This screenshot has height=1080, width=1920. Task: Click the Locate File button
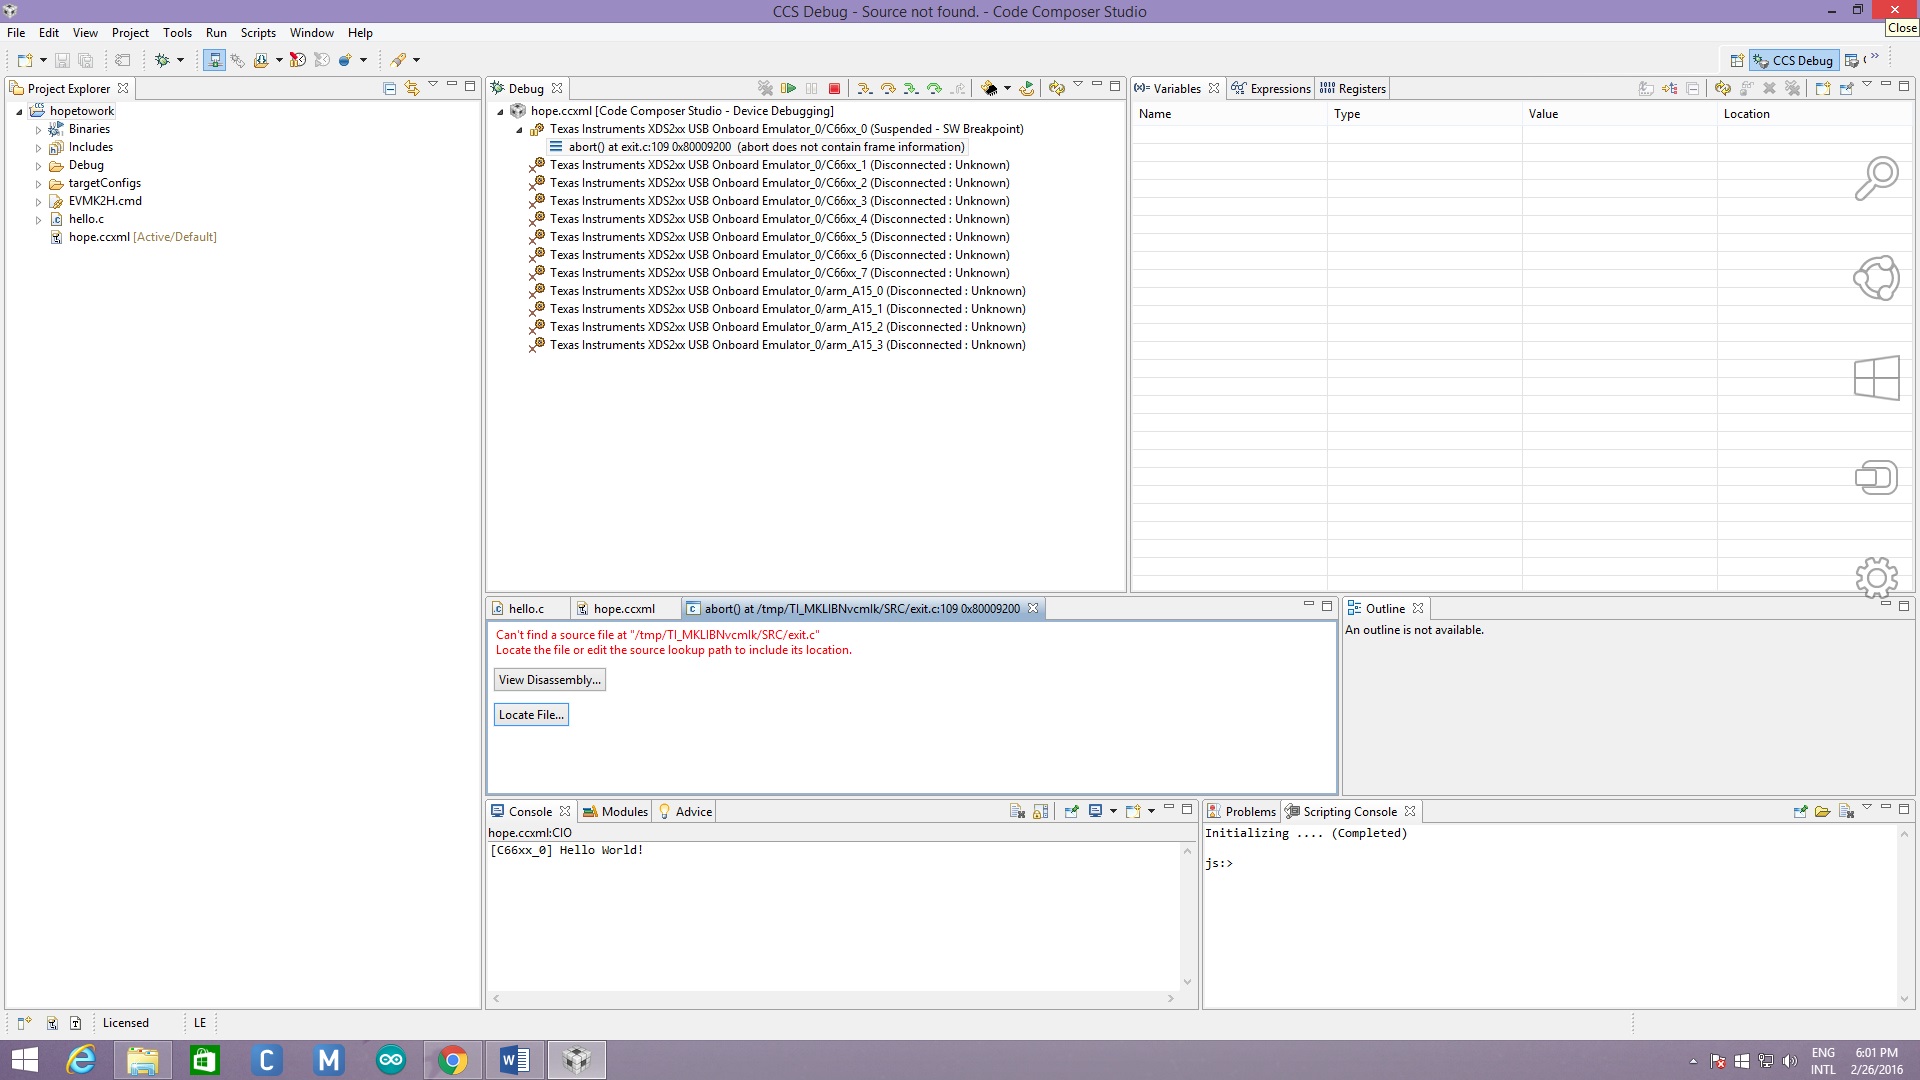pyautogui.click(x=531, y=714)
